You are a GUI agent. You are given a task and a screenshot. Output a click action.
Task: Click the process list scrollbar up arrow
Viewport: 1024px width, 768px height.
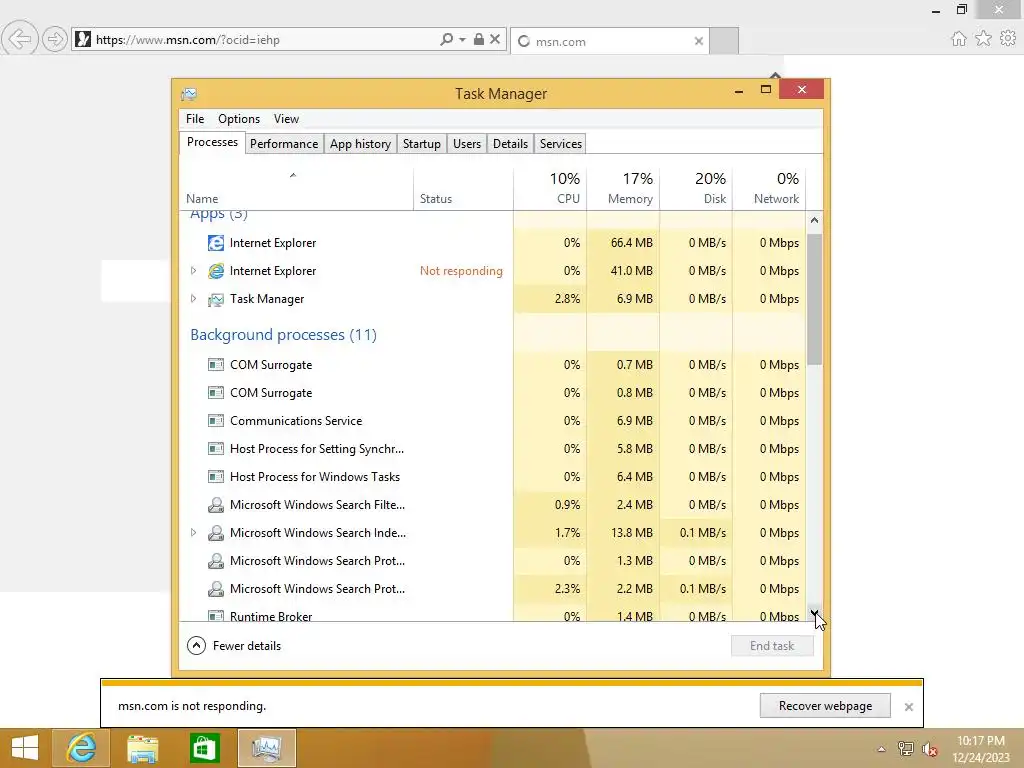click(x=814, y=220)
